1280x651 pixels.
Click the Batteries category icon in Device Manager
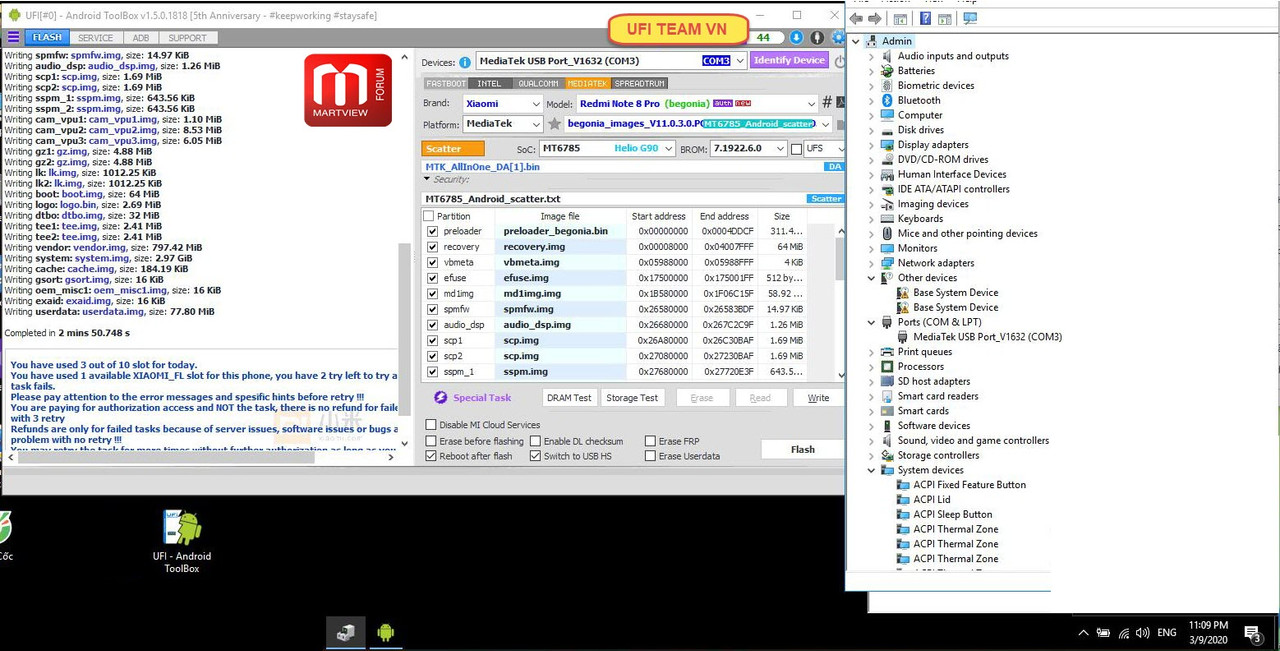886,71
